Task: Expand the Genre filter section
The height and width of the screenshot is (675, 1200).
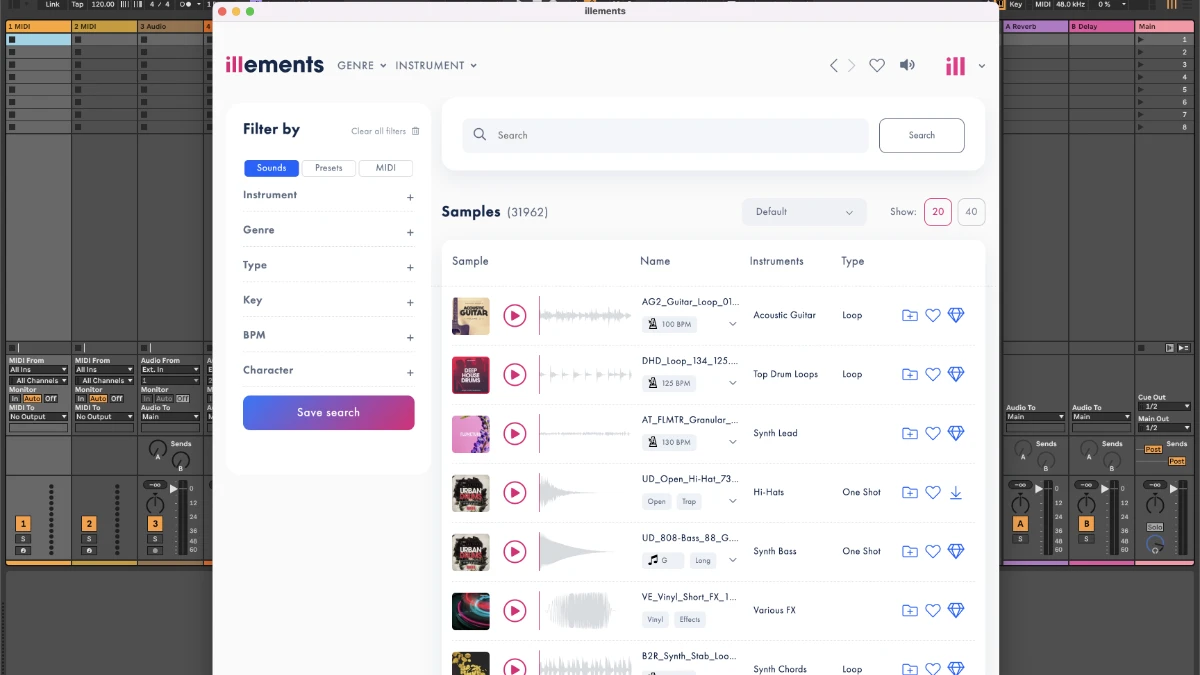Action: click(x=410, y=233)
